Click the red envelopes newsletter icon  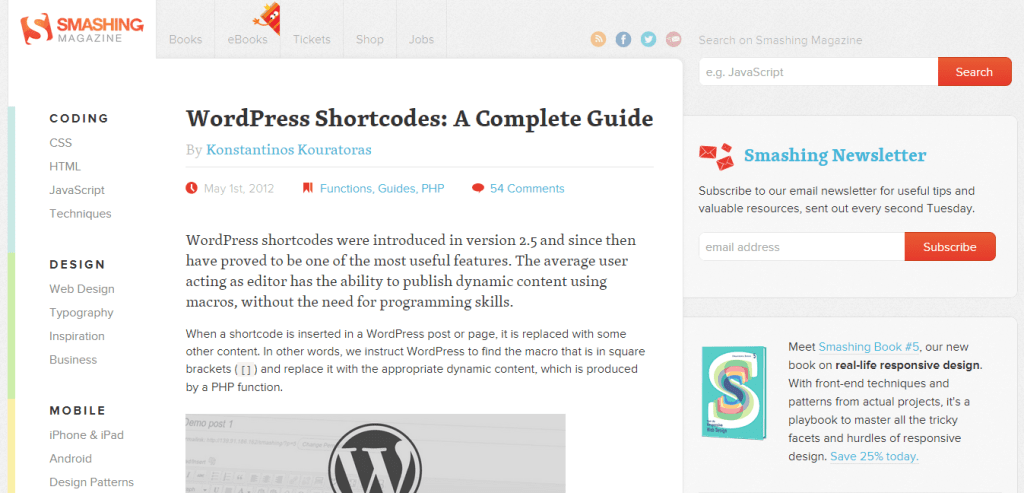pos(716,157)
